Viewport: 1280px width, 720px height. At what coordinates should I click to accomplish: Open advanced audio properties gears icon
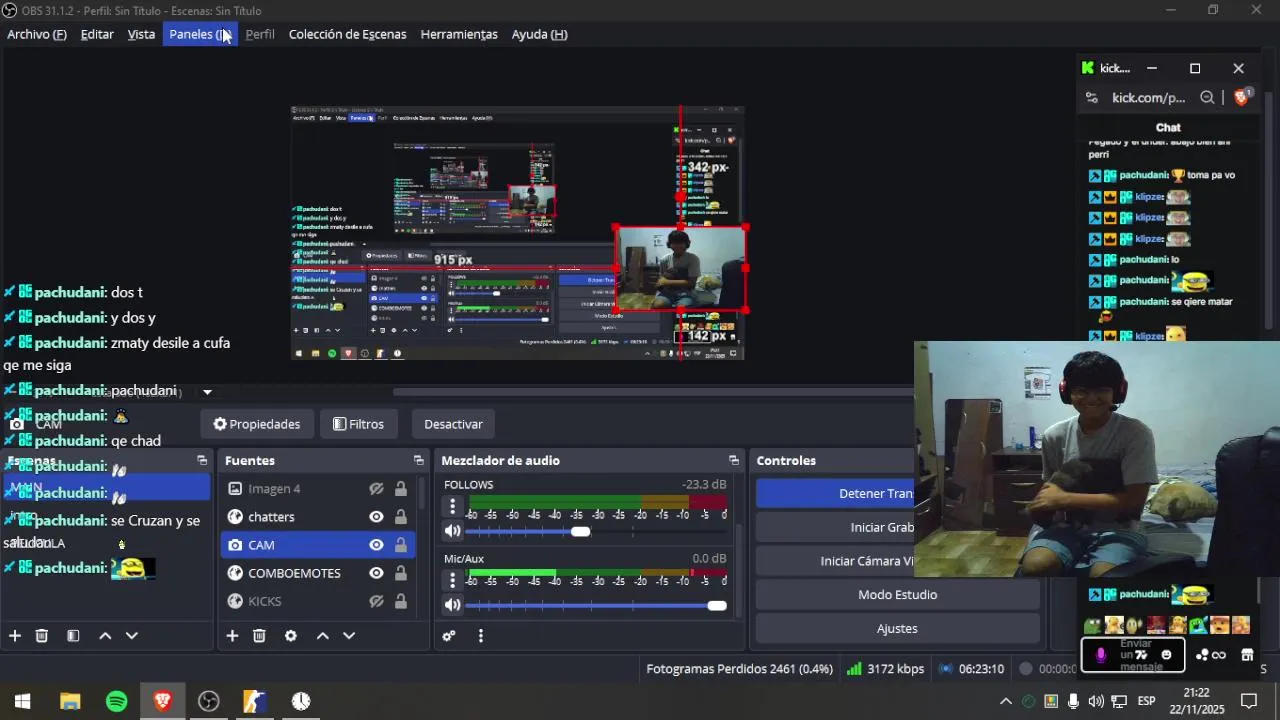(449, 635)
